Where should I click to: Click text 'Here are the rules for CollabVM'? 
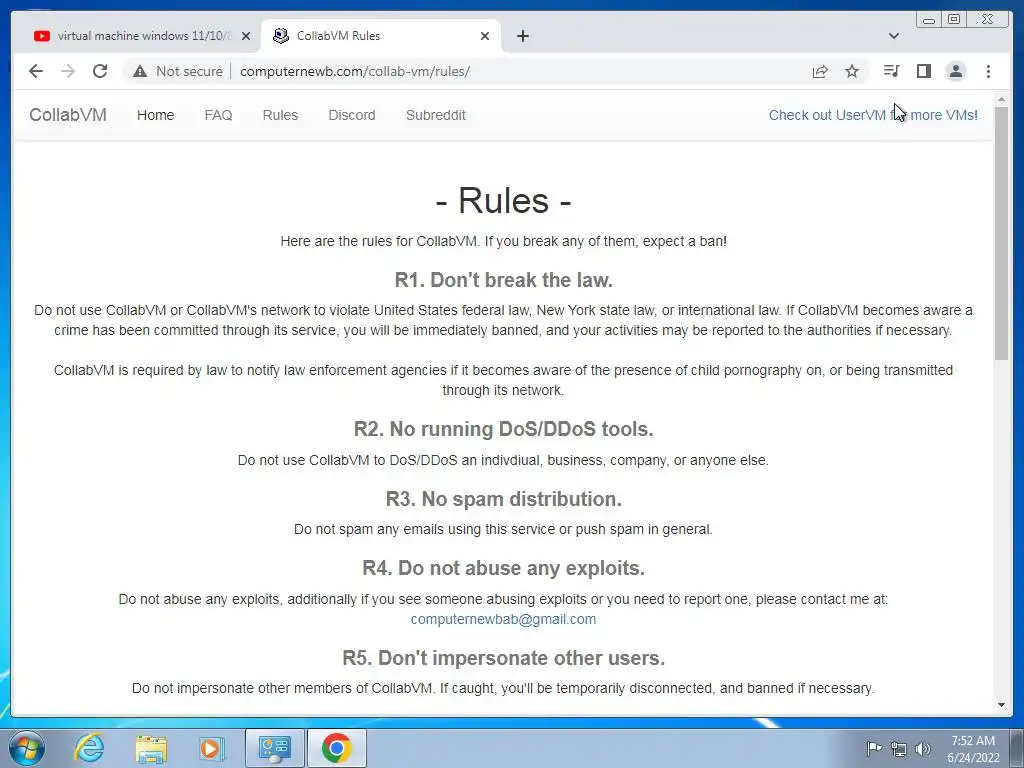(x=379, y=241)
